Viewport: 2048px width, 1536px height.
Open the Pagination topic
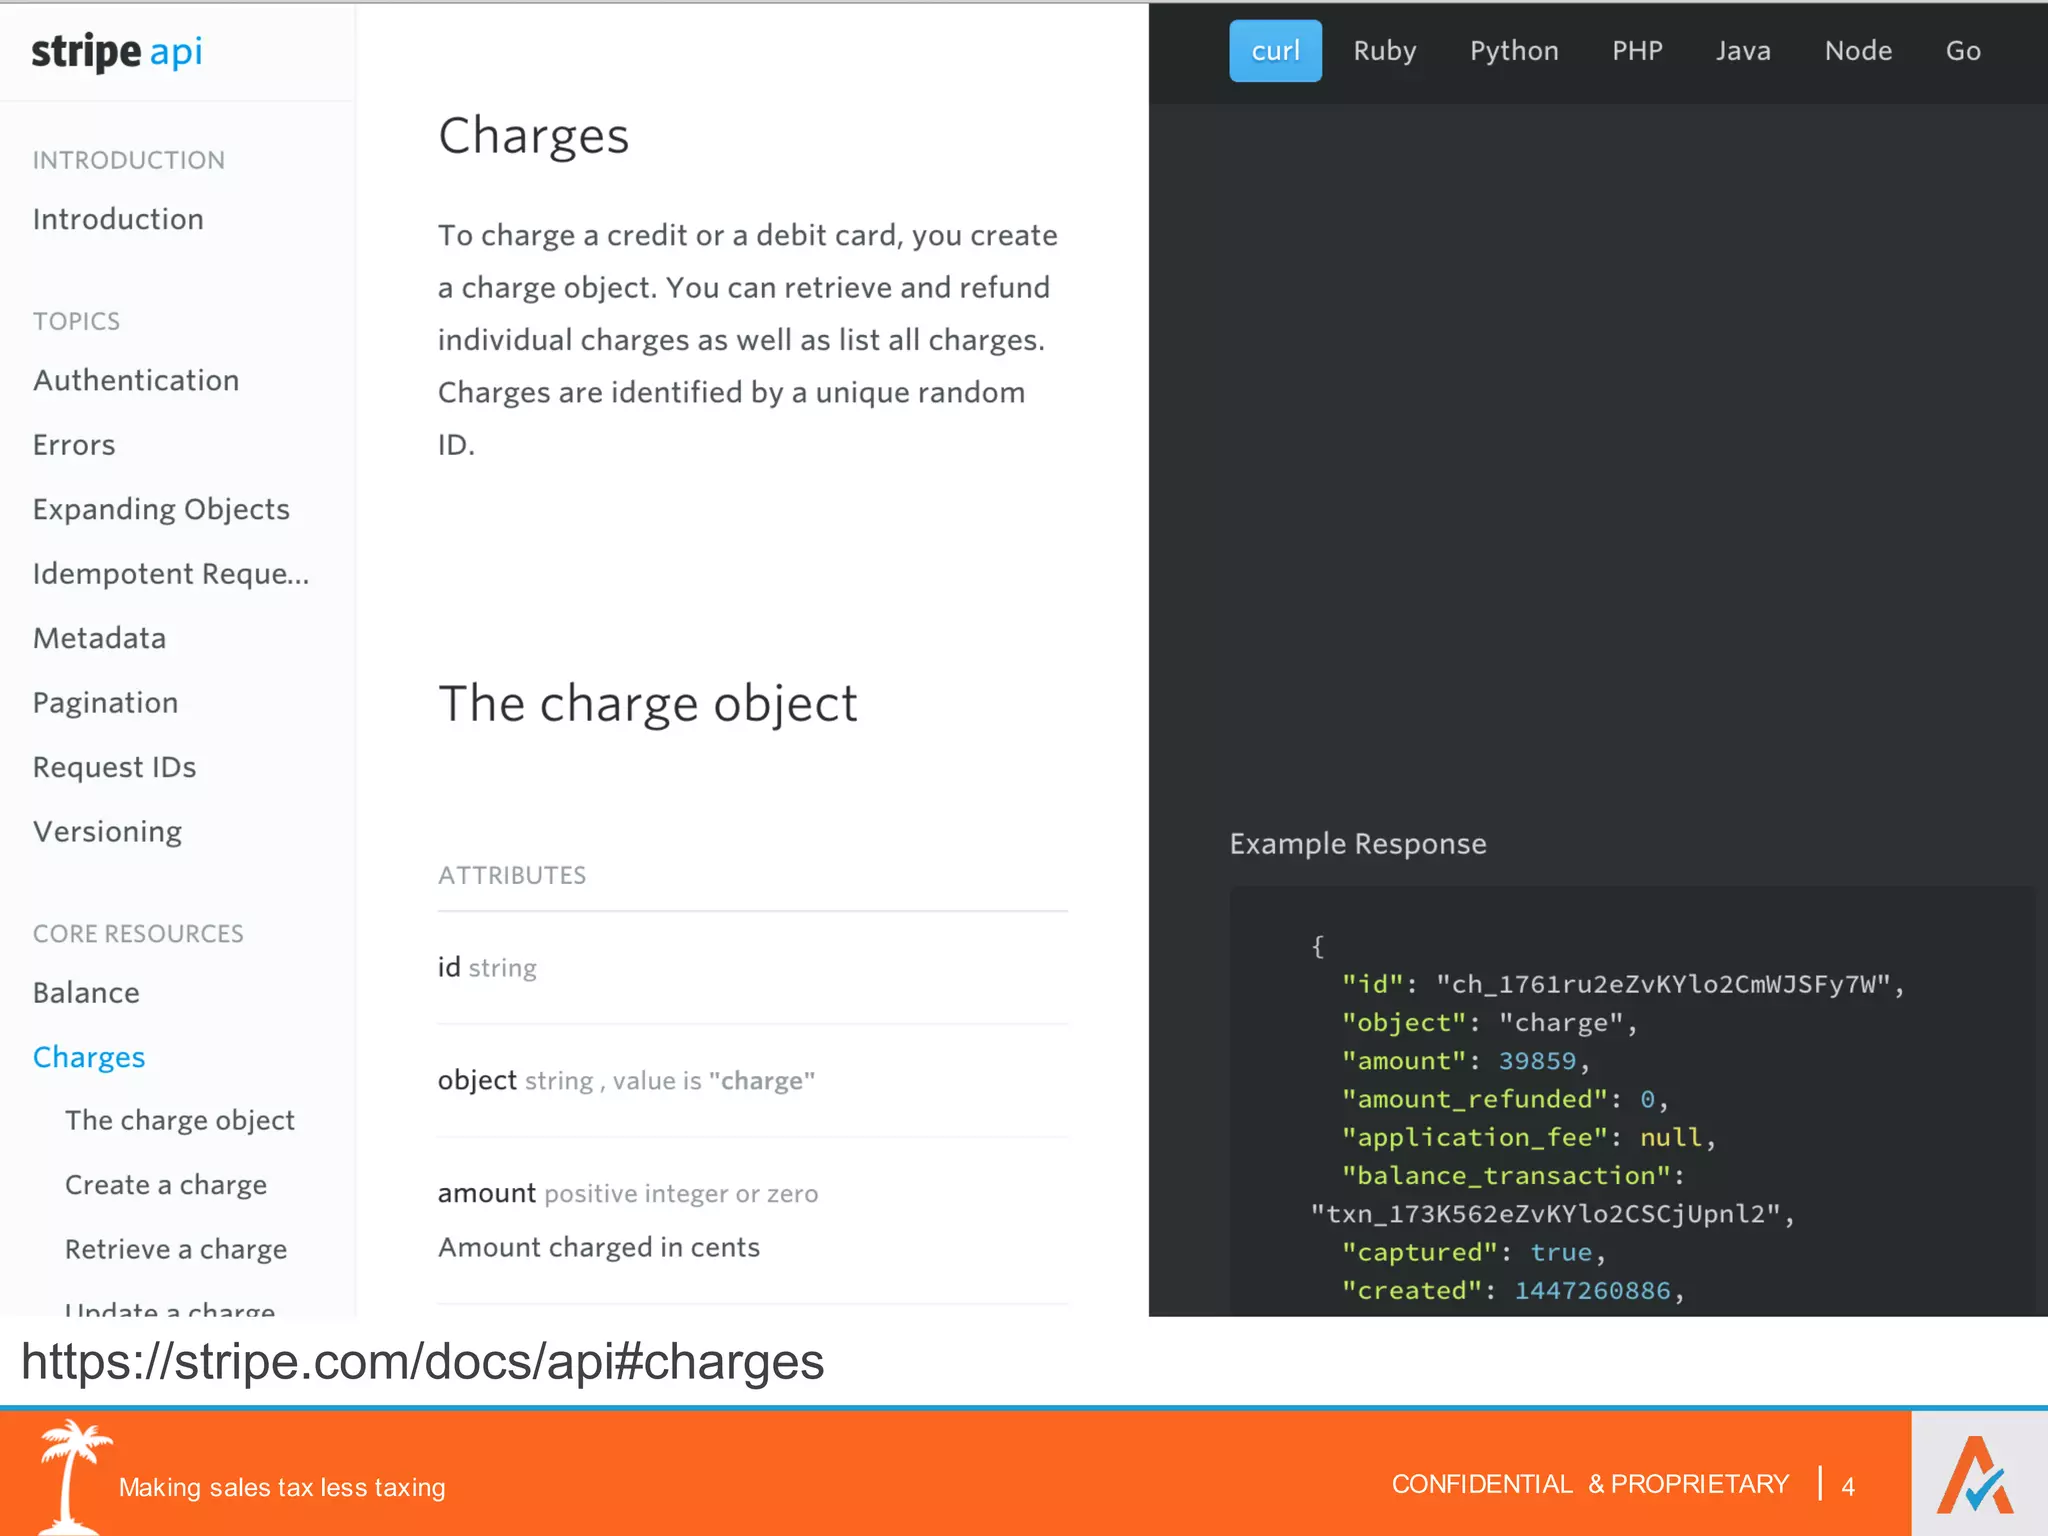point(105,703)
